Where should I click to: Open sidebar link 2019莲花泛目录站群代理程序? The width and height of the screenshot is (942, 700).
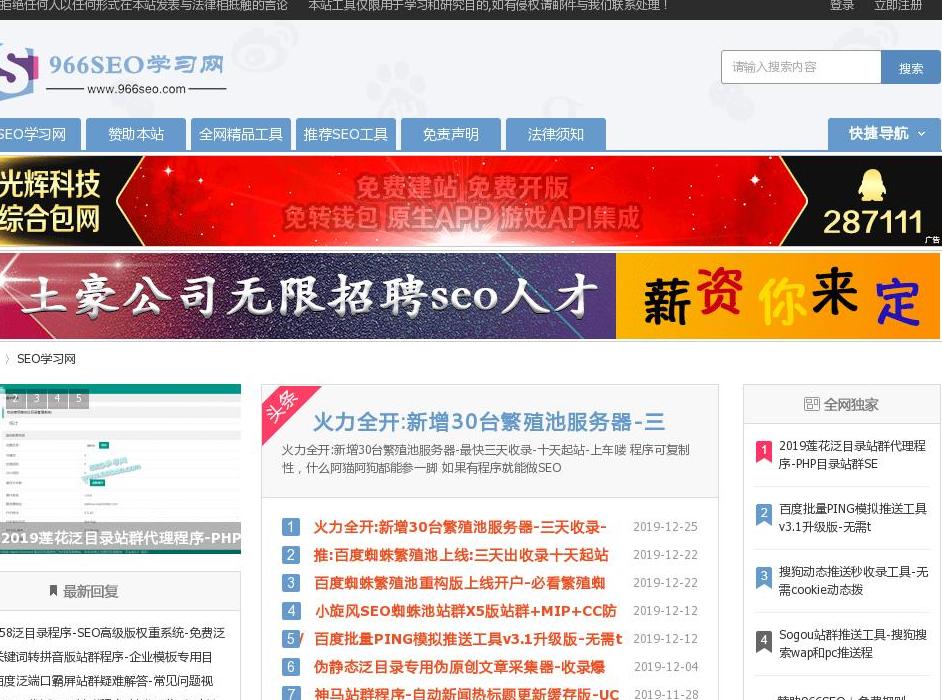(852, 455)
